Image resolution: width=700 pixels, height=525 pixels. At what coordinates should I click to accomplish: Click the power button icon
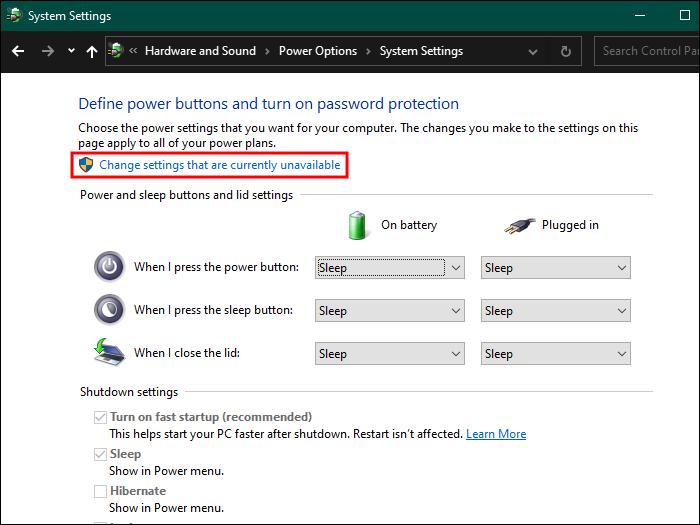109,267
